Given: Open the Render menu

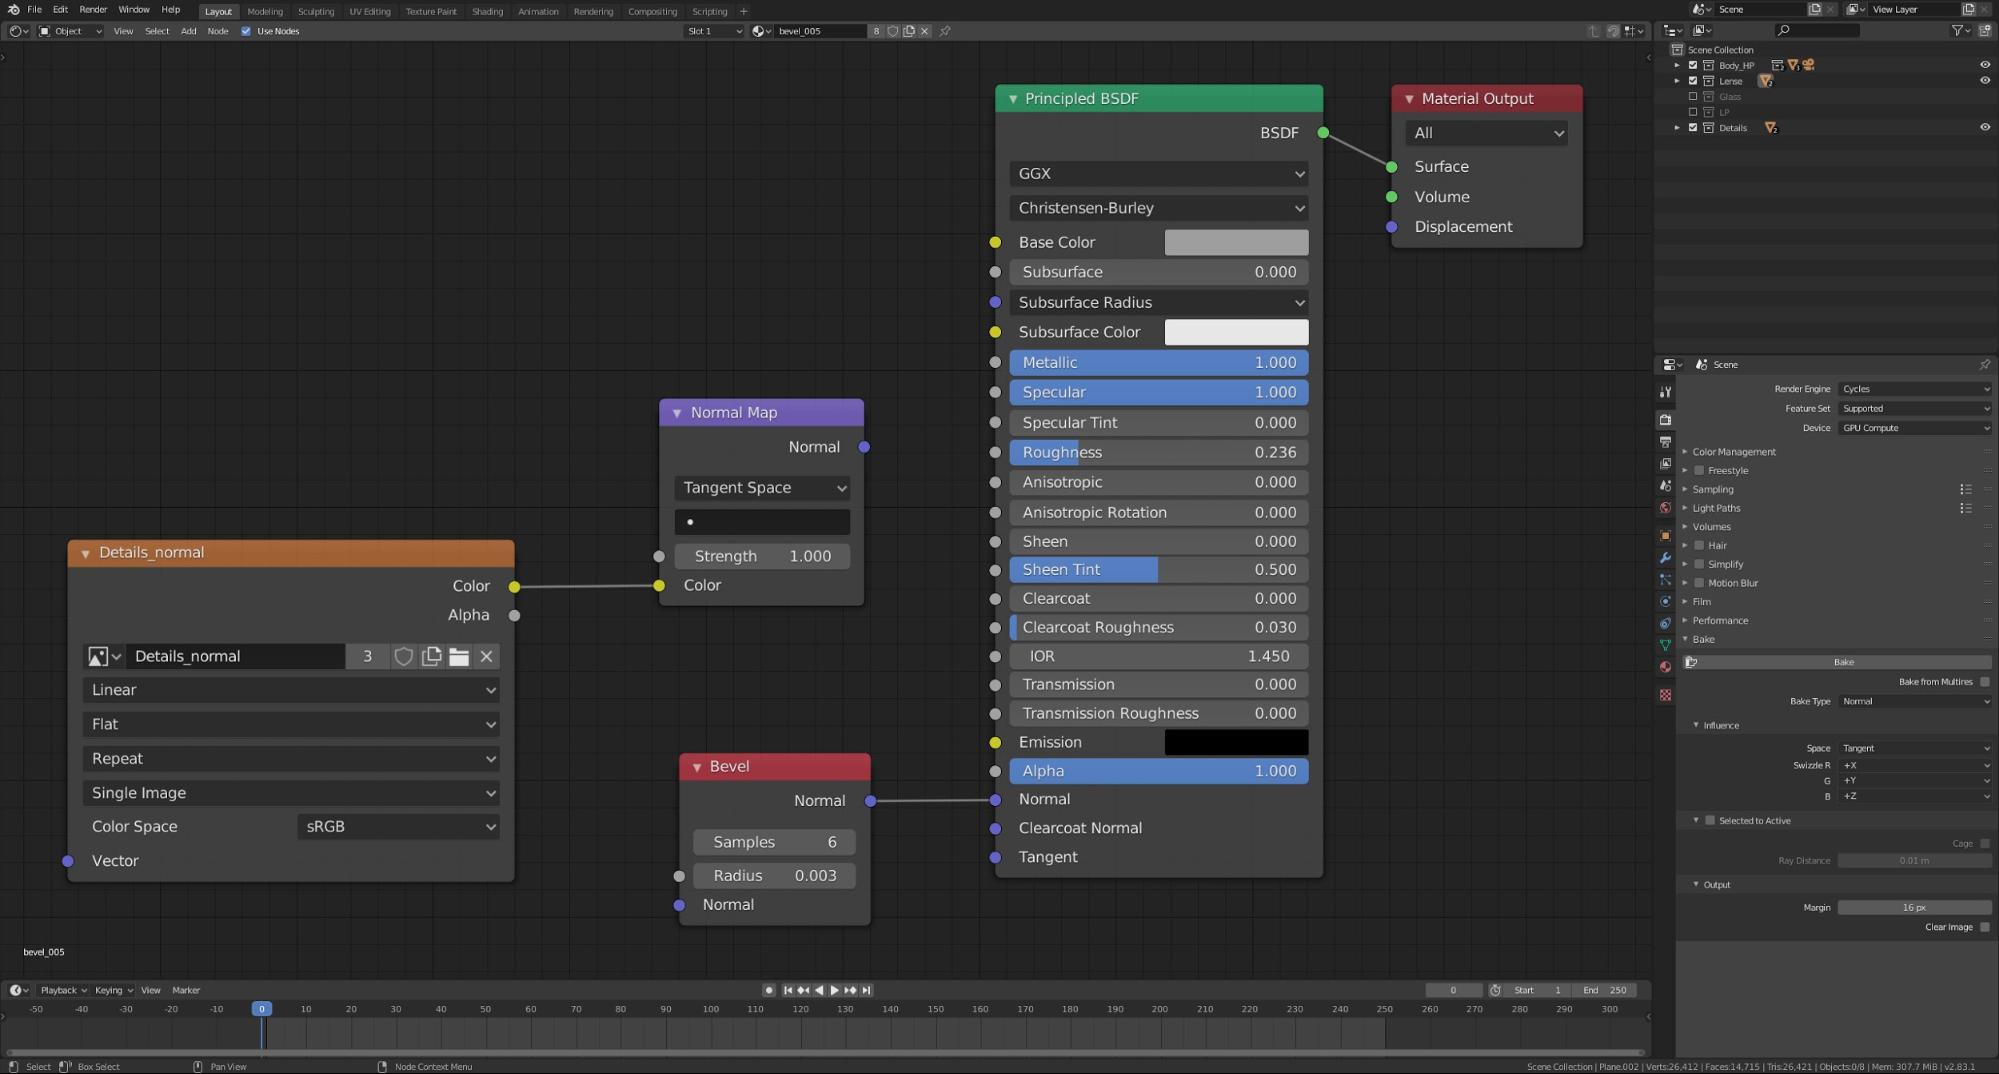Looking at the screenshot, I should click(93, 10).
